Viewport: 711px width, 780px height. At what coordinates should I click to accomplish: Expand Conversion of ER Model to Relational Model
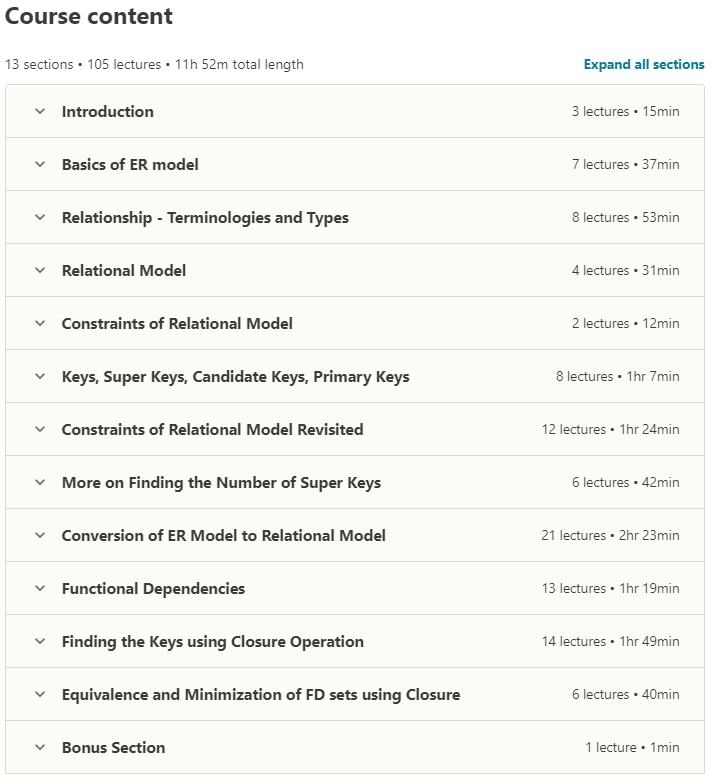point(223,536)
